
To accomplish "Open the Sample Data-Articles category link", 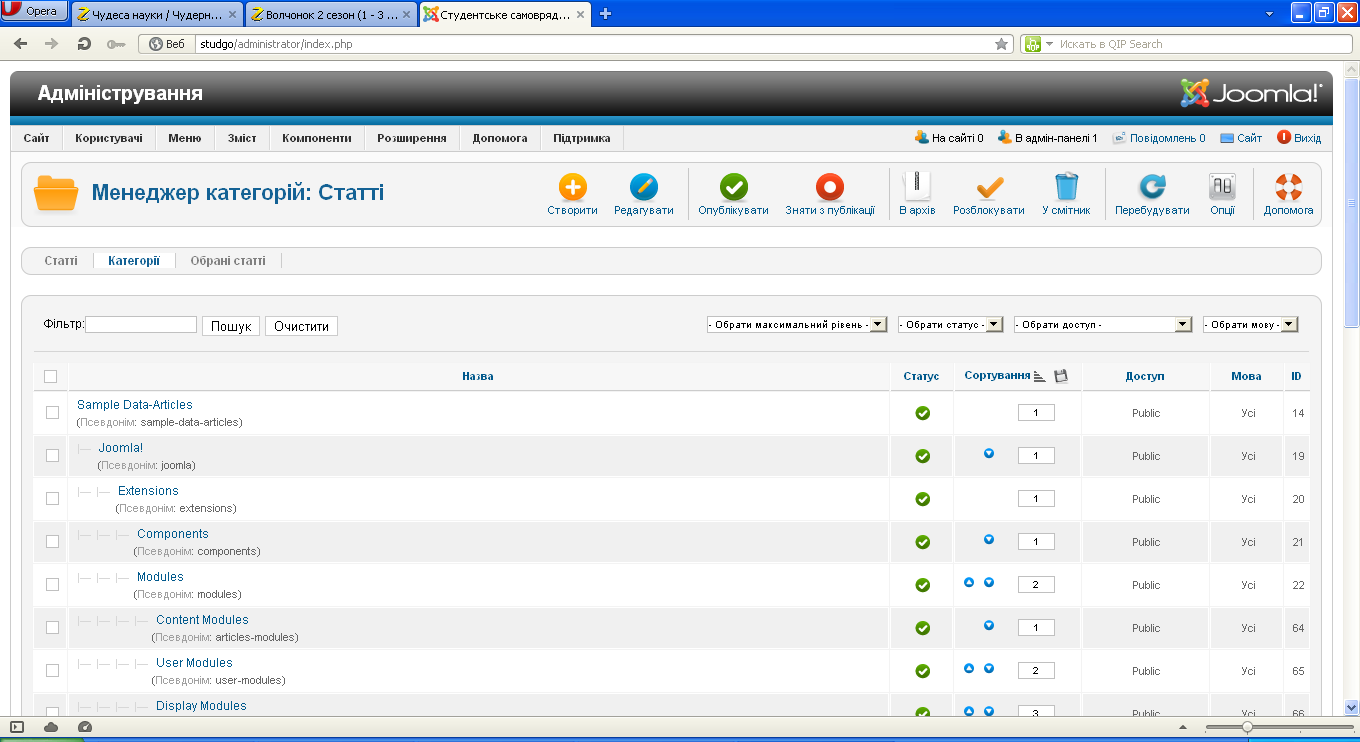I will [135, 405].
